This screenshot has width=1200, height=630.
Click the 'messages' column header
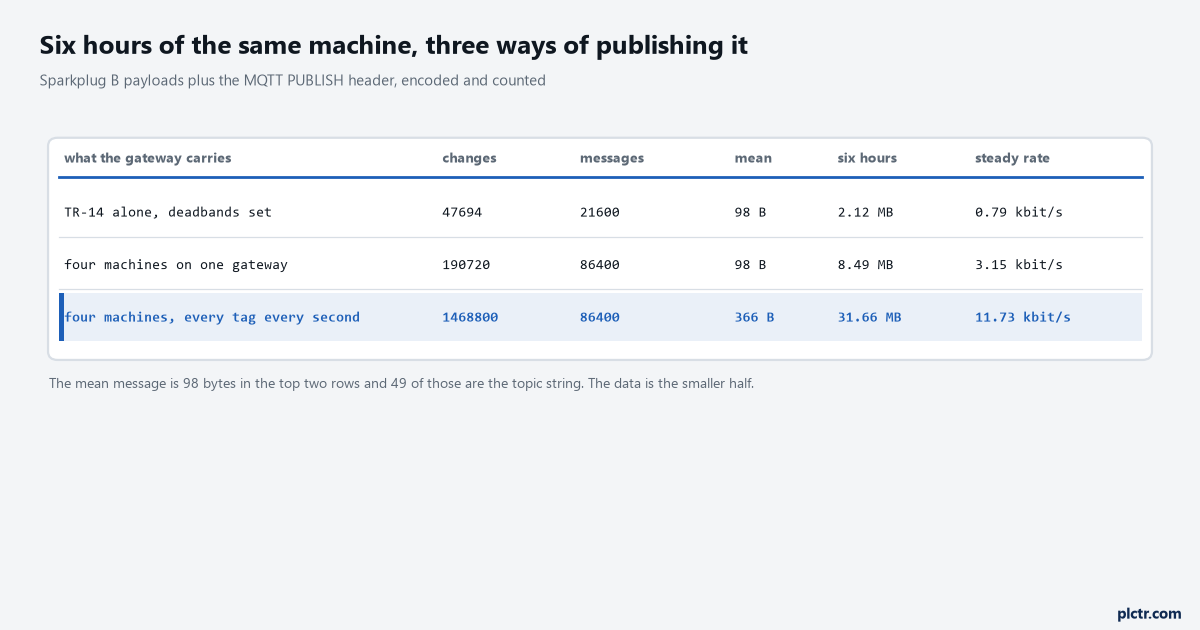click(x=612, y=158)
